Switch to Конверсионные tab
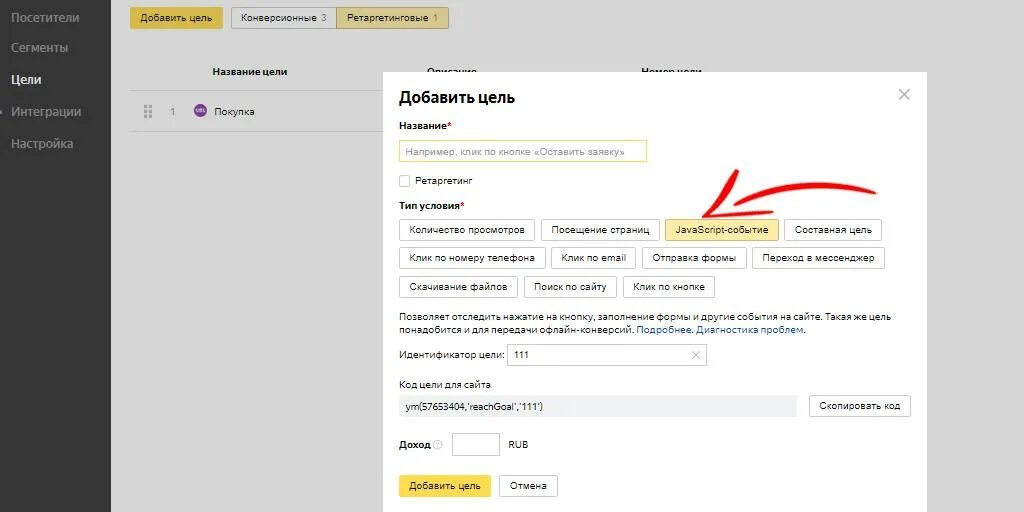 (x=283, y=18)
